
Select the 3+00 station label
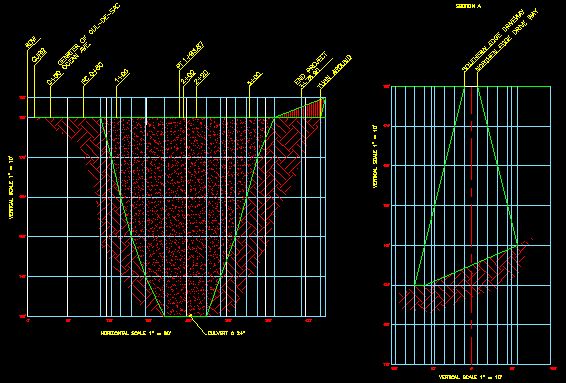coord(255,79)
